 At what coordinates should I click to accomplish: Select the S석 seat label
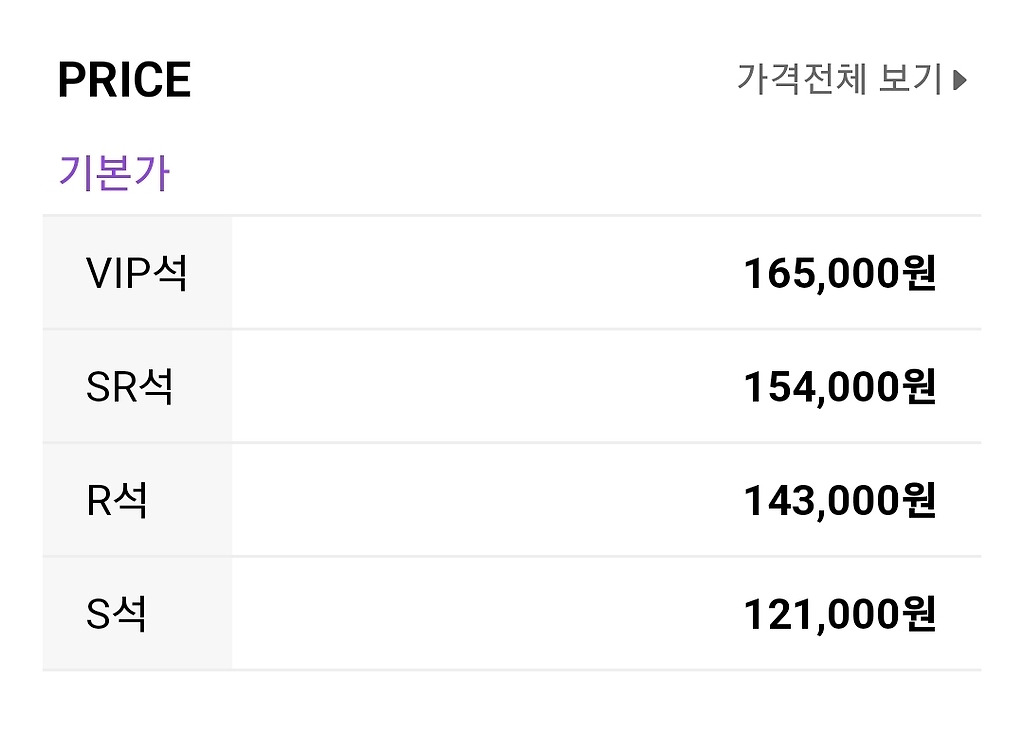117,614
